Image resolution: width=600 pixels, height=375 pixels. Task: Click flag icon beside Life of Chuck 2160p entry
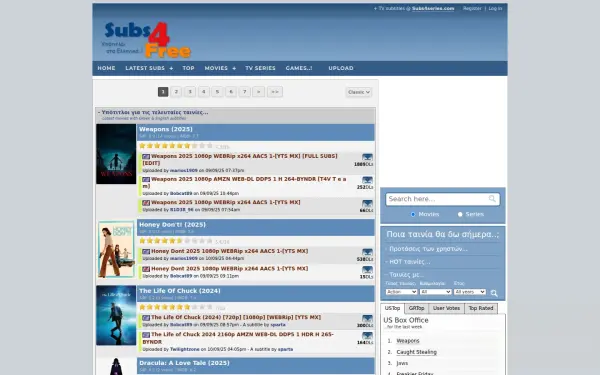pos(146,335)
